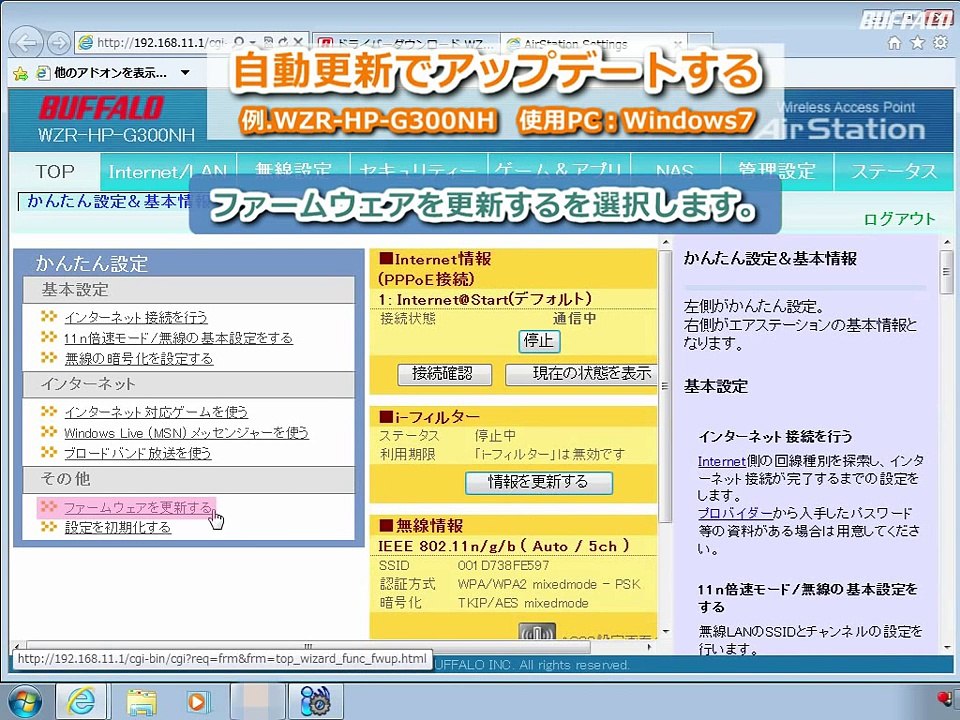Click the add-to-favorites bar star icon
The width and height of the screenshot is (960, 720).
point(20,73)
